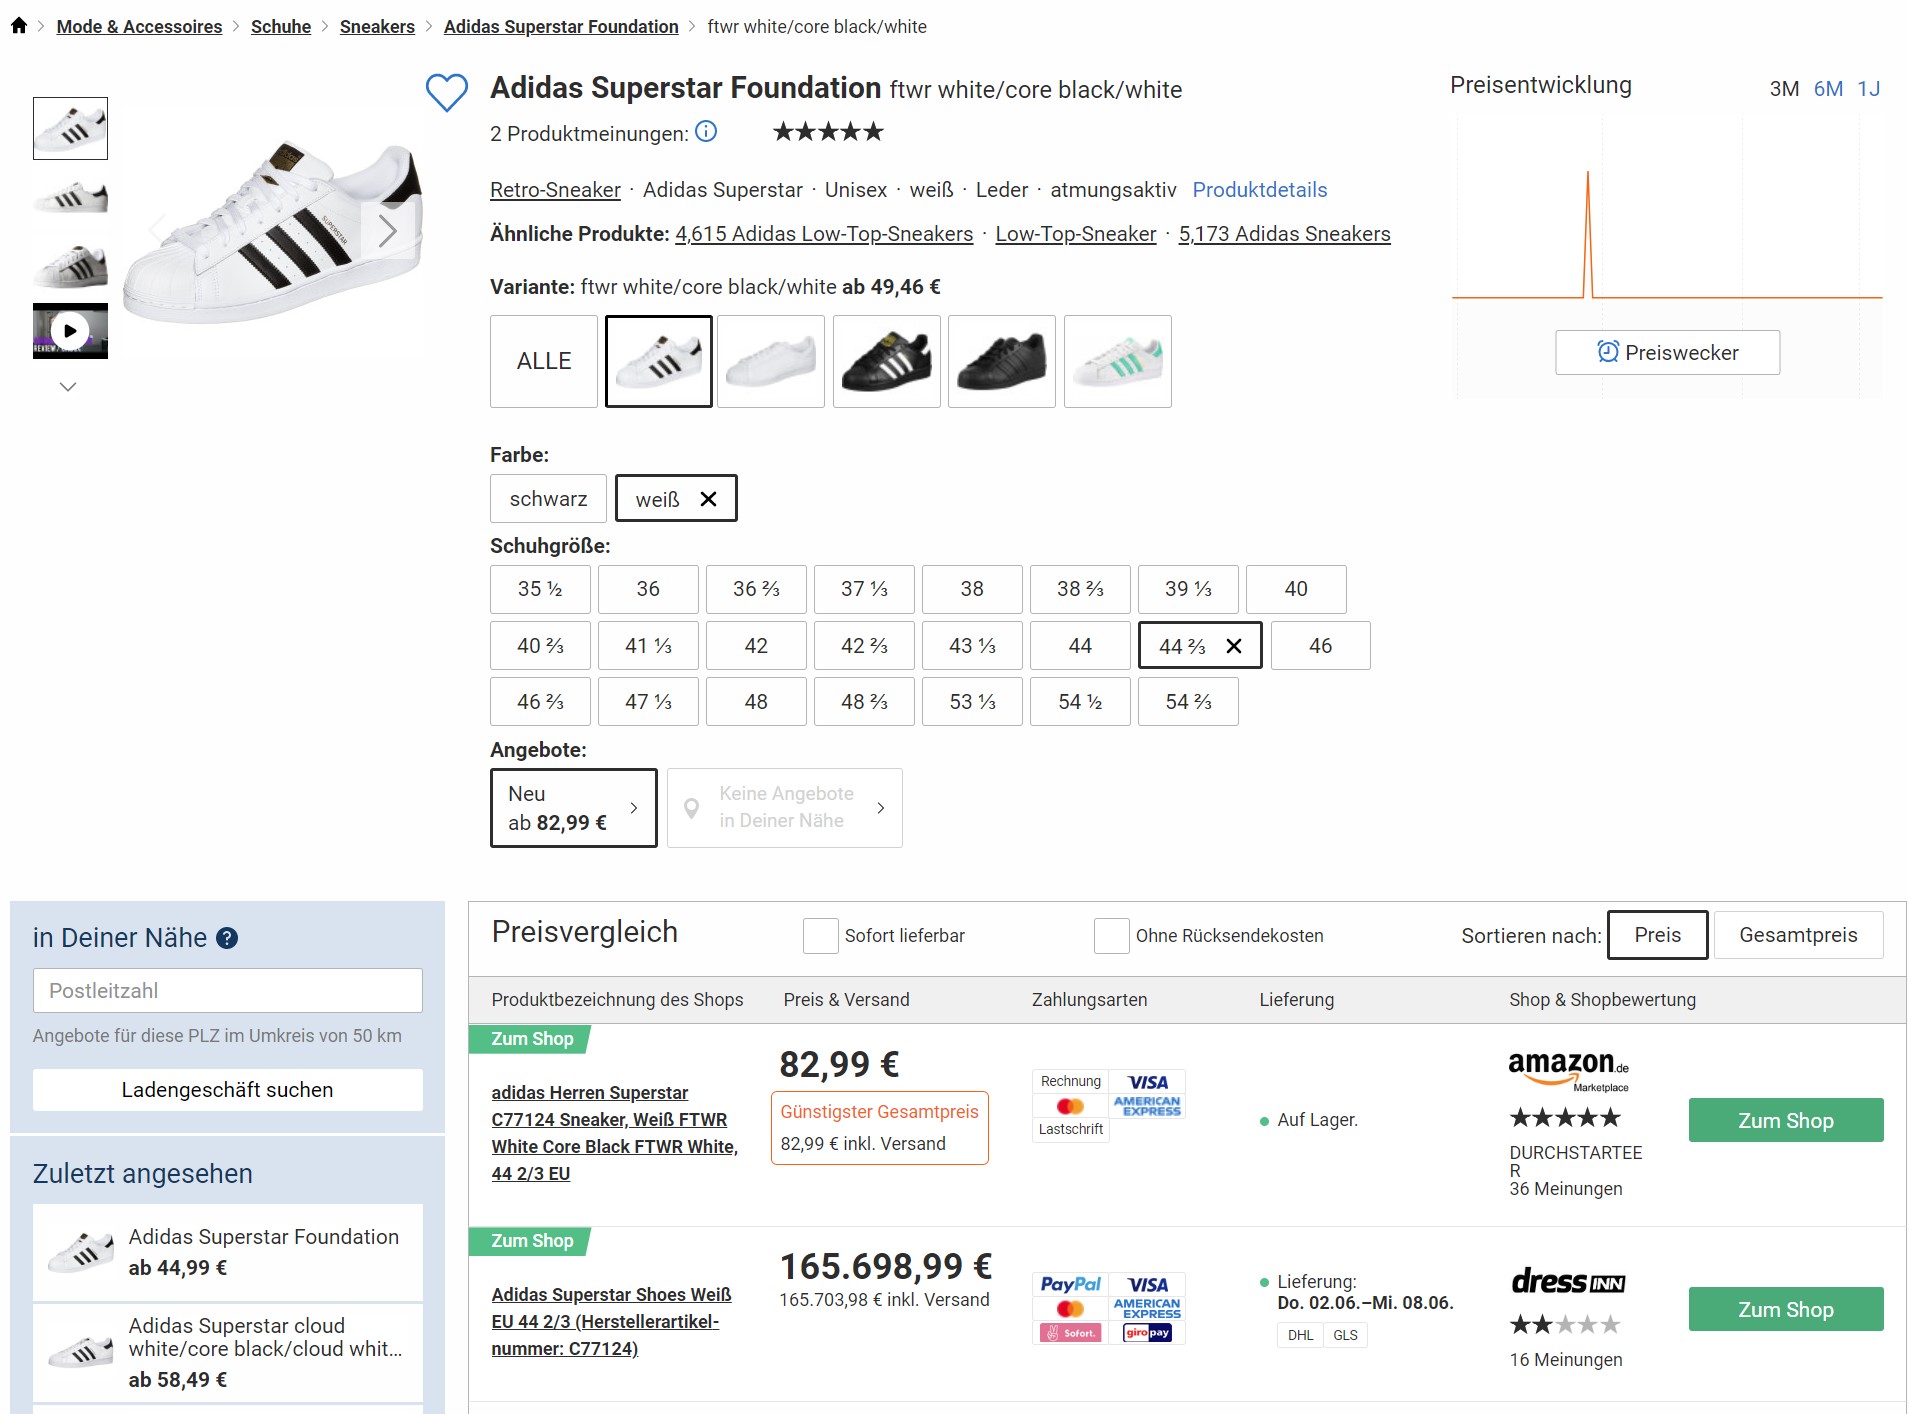Click dressinn two-star shop rating
Screen dimensions: 1909x1414
(x=1565, y=1325)
